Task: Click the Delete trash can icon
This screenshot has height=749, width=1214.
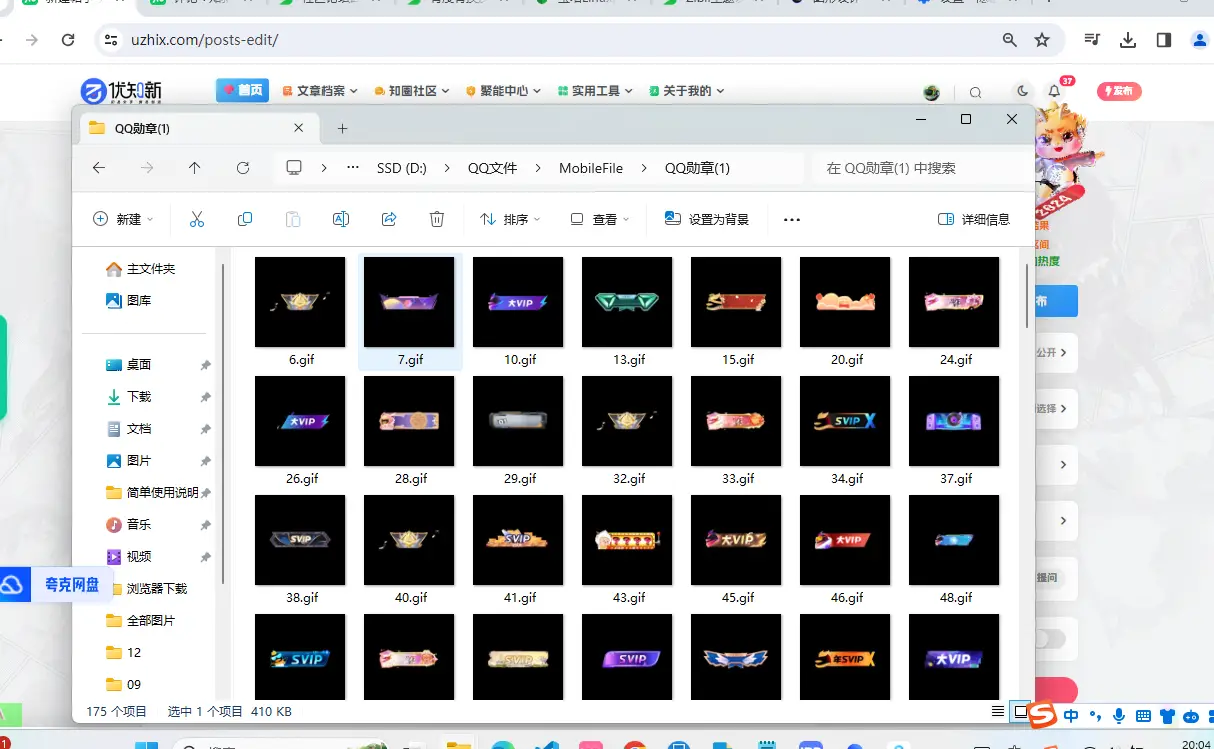Action: pyautogui.click(x=437, y=219)
